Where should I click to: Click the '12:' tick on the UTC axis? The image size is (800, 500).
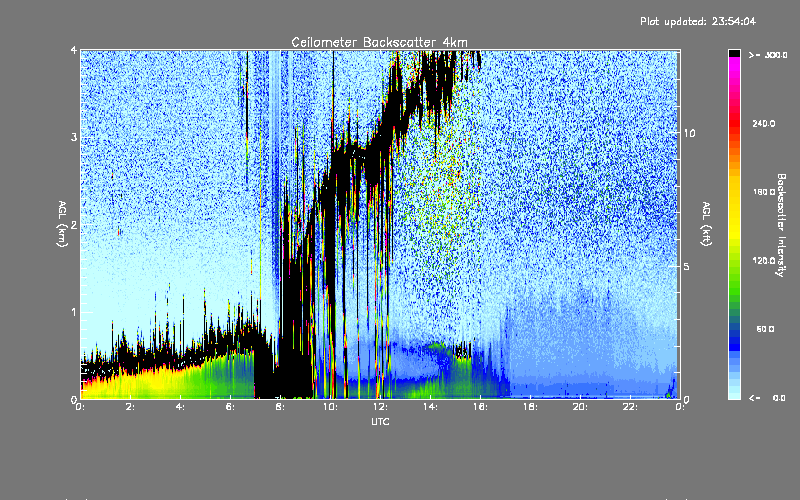click(380, 407)
